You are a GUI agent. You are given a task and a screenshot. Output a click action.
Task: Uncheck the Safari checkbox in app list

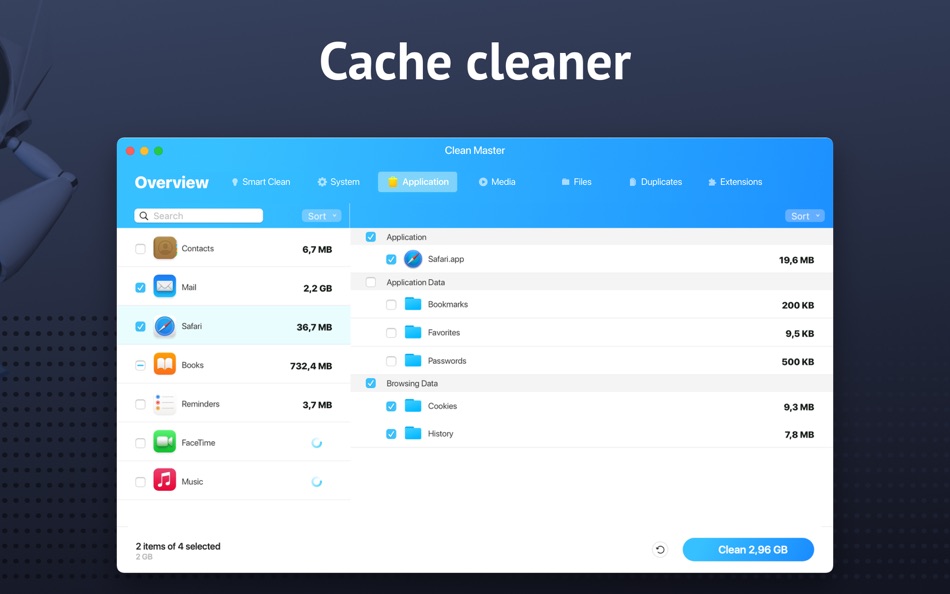[x=140, y=326]
